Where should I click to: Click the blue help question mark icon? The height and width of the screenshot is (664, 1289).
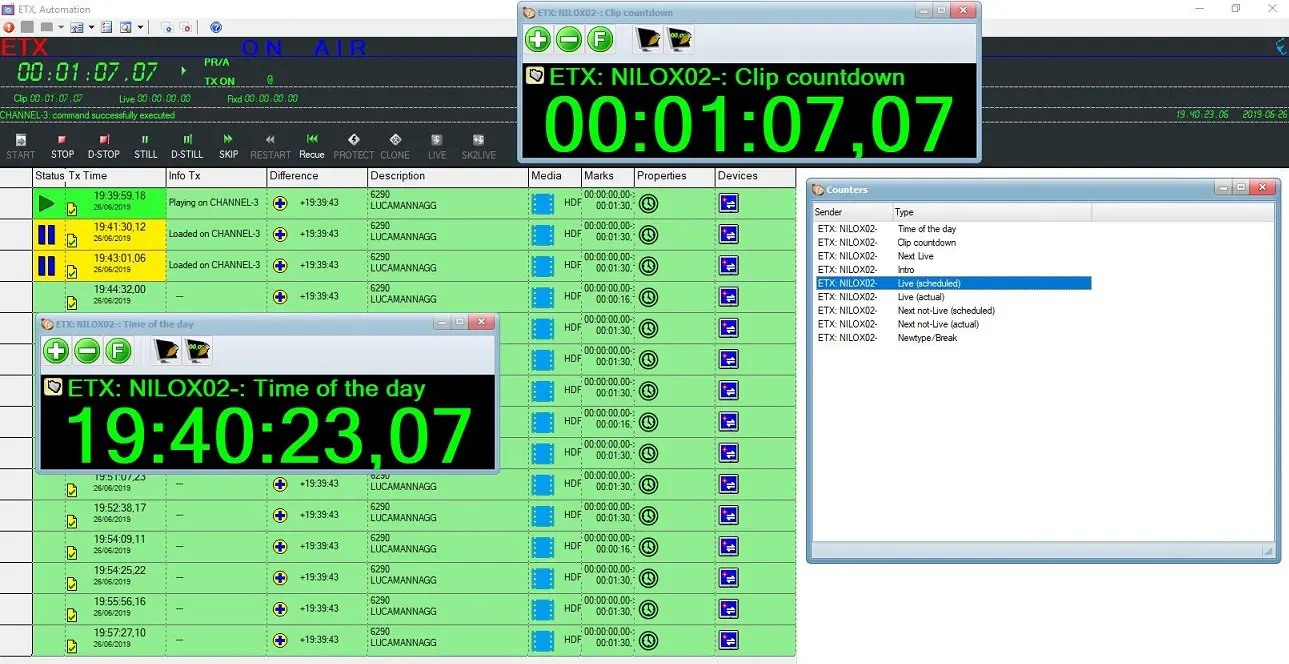(x=216, y=27)
